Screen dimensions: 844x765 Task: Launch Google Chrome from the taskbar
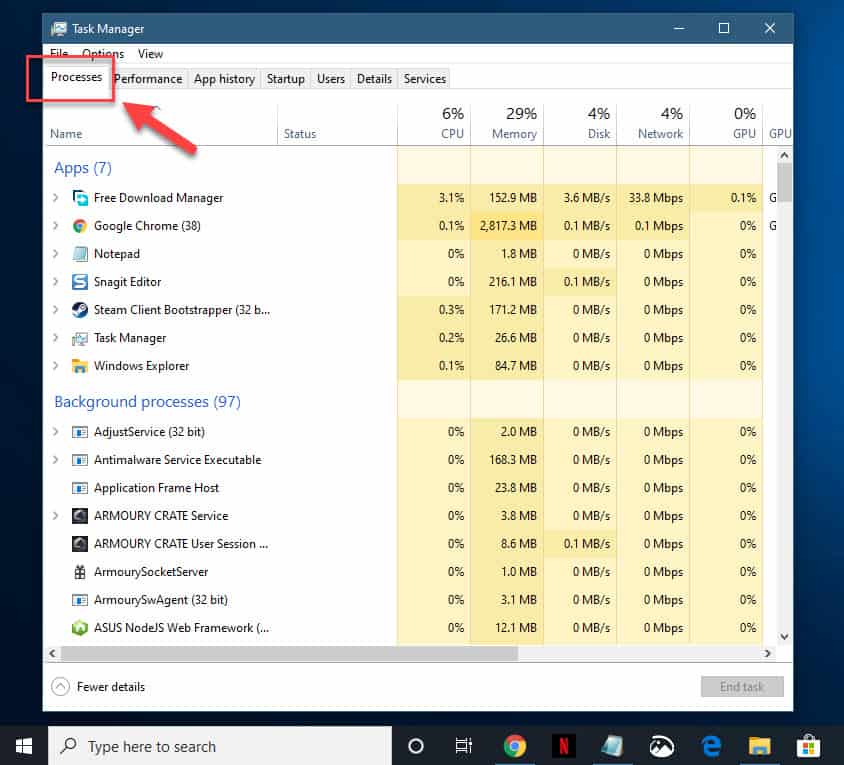click(515, 746)
